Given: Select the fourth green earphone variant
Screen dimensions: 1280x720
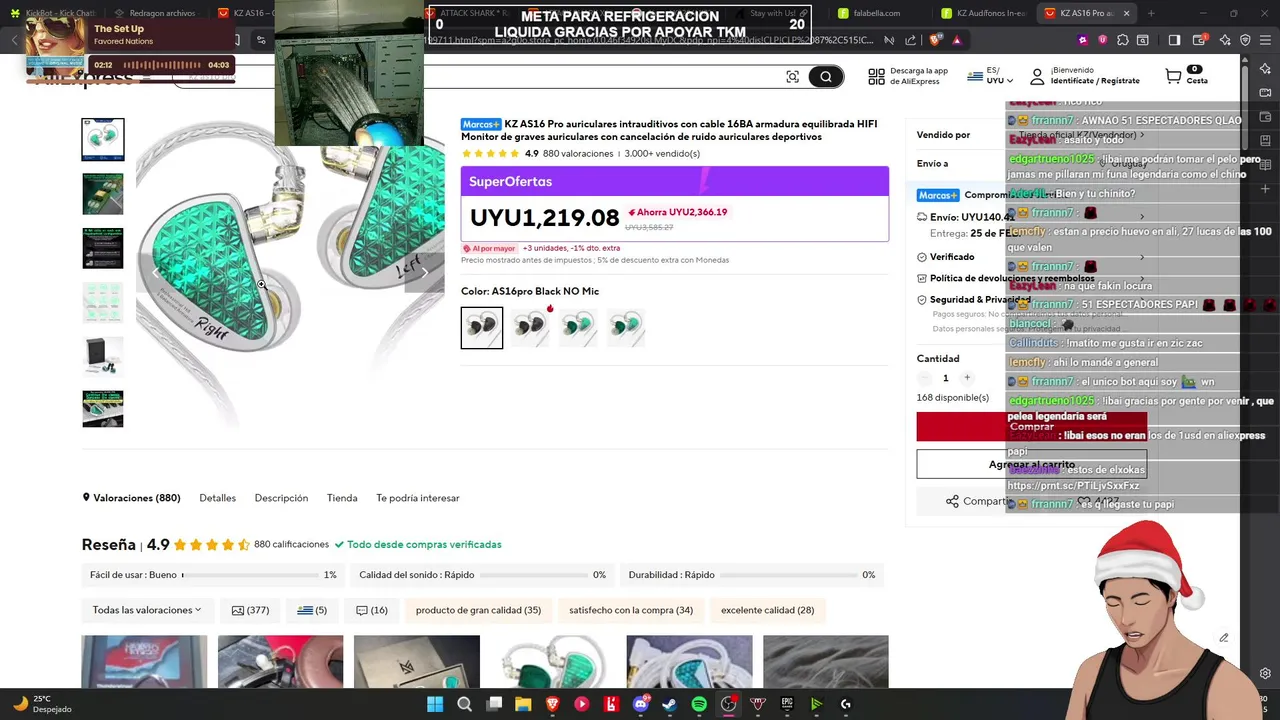Looking at the screenshot, I should click(626, 327).
